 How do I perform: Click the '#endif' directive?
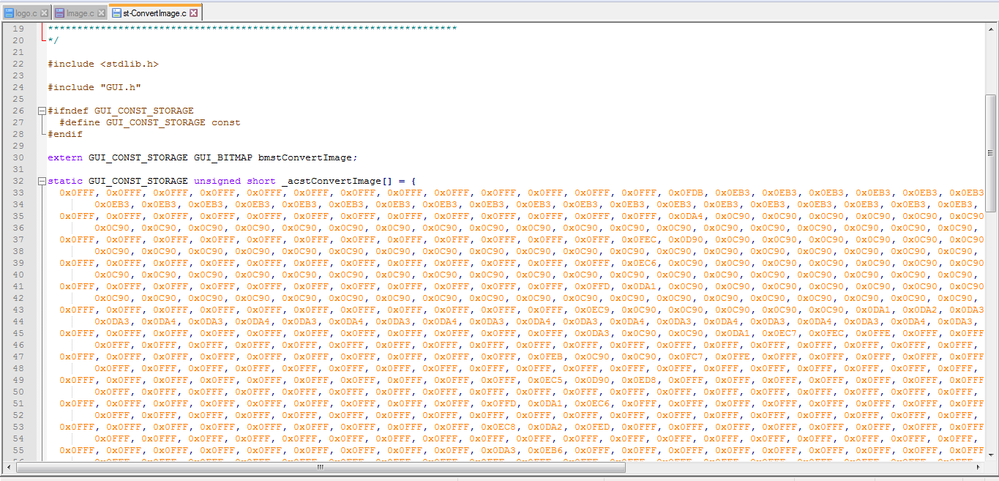(x=65, y=134)
